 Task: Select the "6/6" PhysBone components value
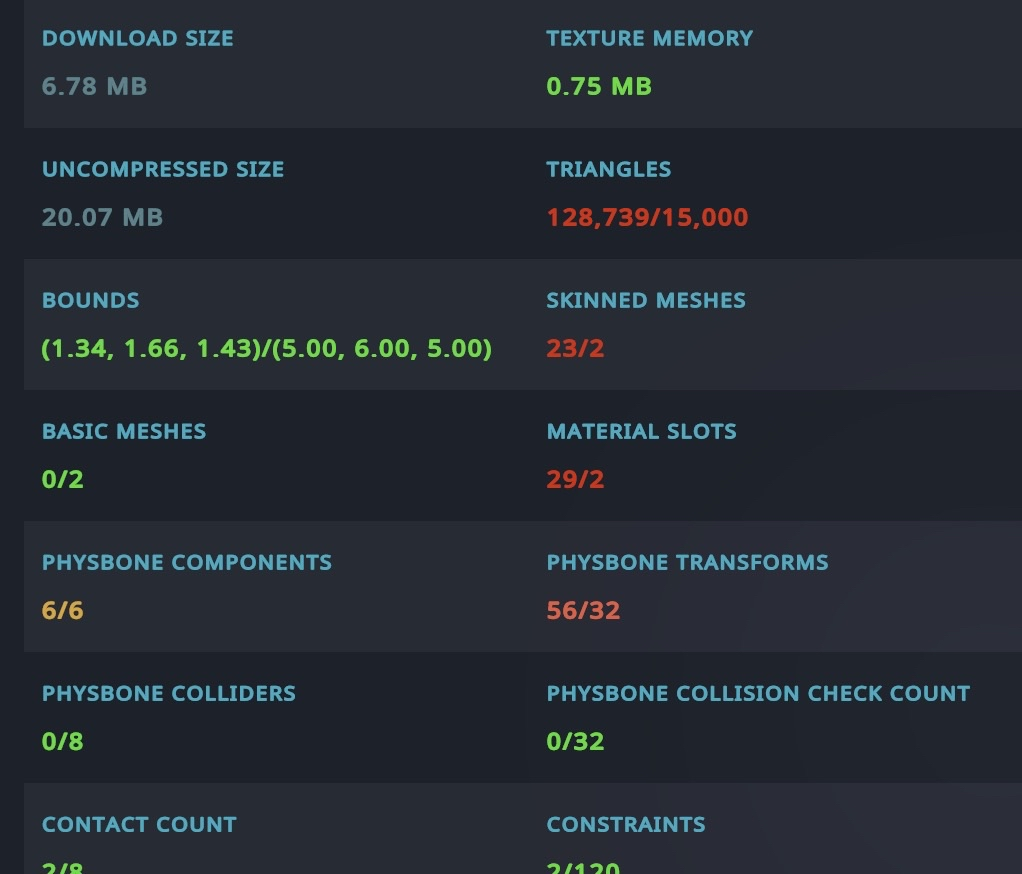(63, 611)
